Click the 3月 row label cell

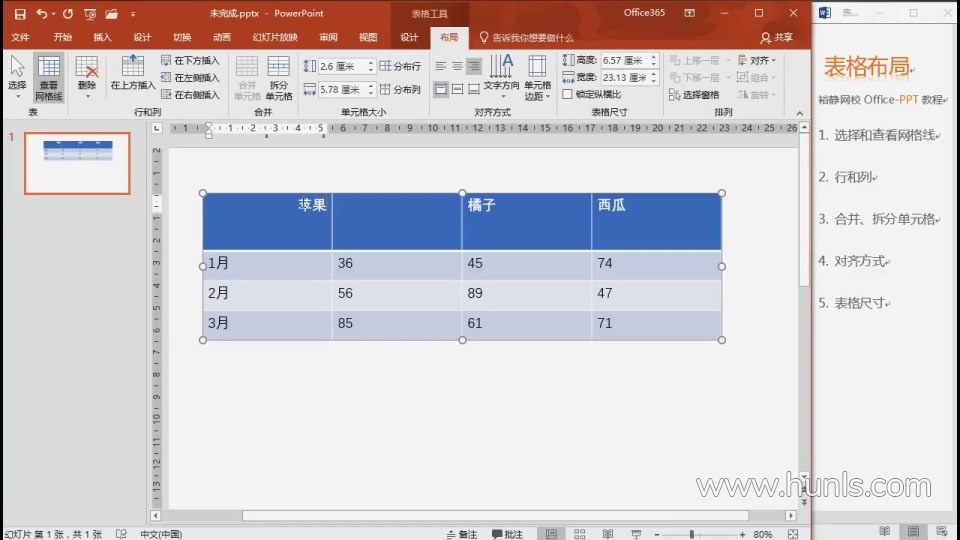tap(268, 323)
